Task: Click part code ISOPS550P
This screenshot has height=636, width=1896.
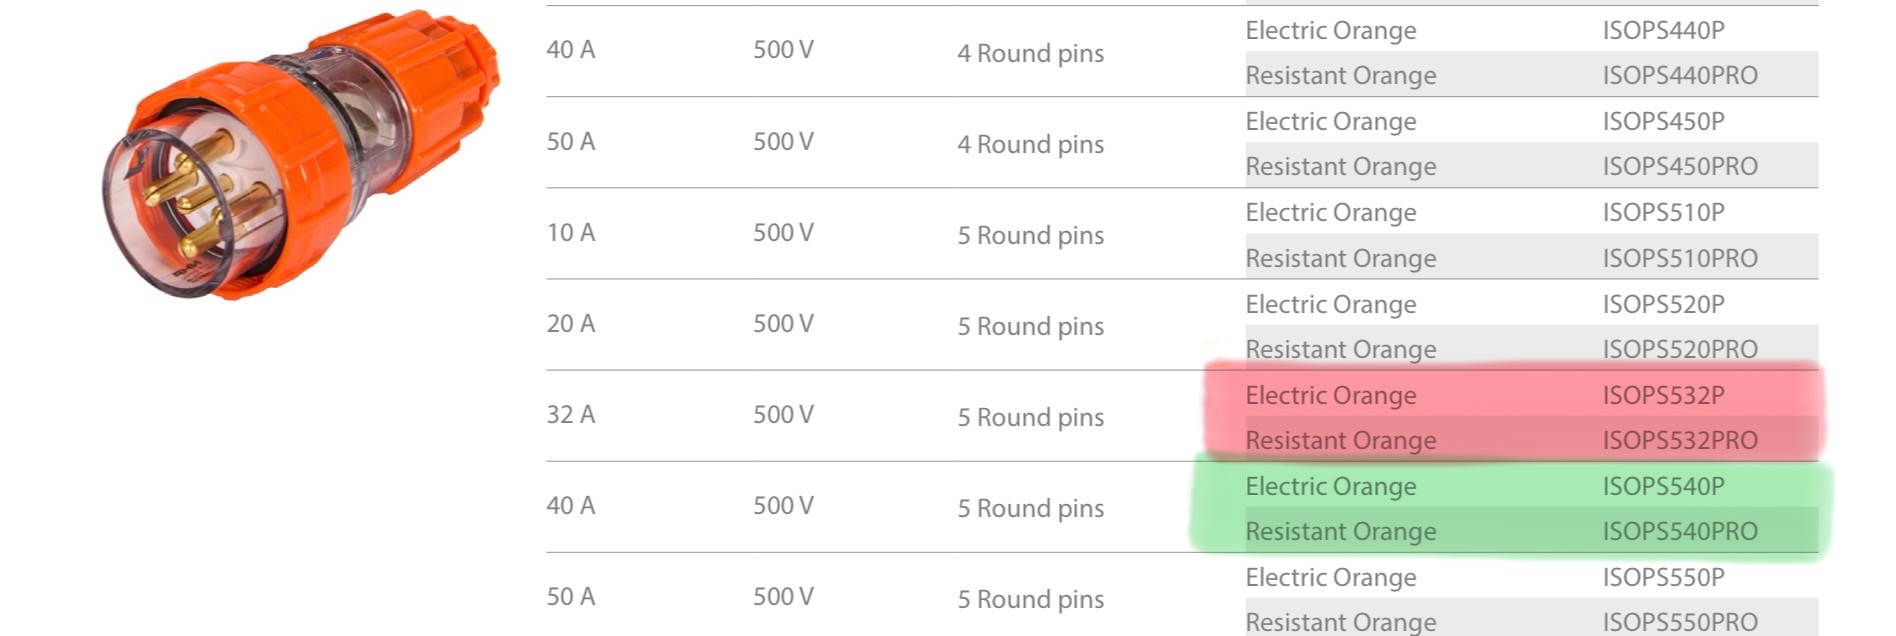Action: coord(1663,577)
